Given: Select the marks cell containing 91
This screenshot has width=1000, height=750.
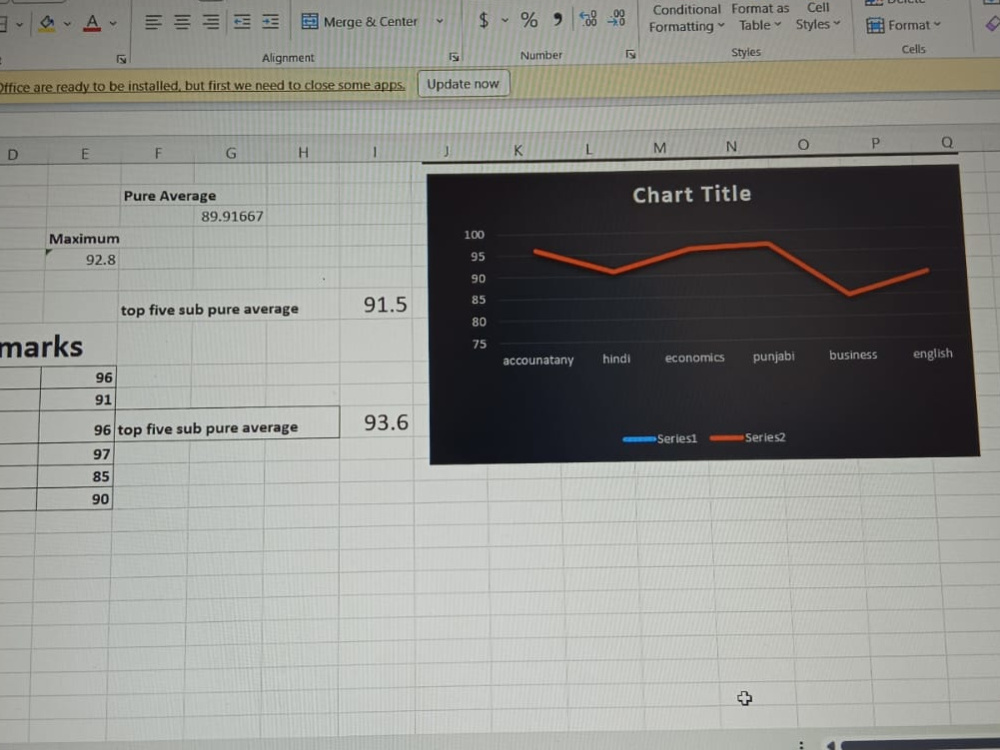Looking at the screenshot, I should click(77, 400).
